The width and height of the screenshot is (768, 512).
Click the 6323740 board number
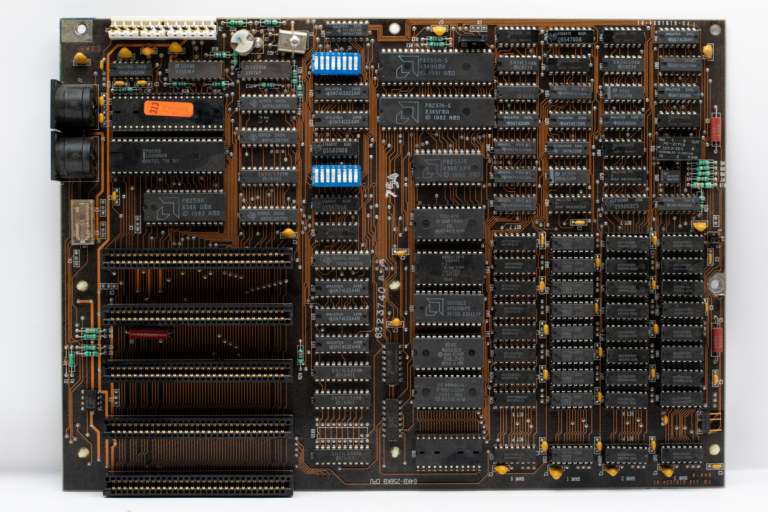380,312
